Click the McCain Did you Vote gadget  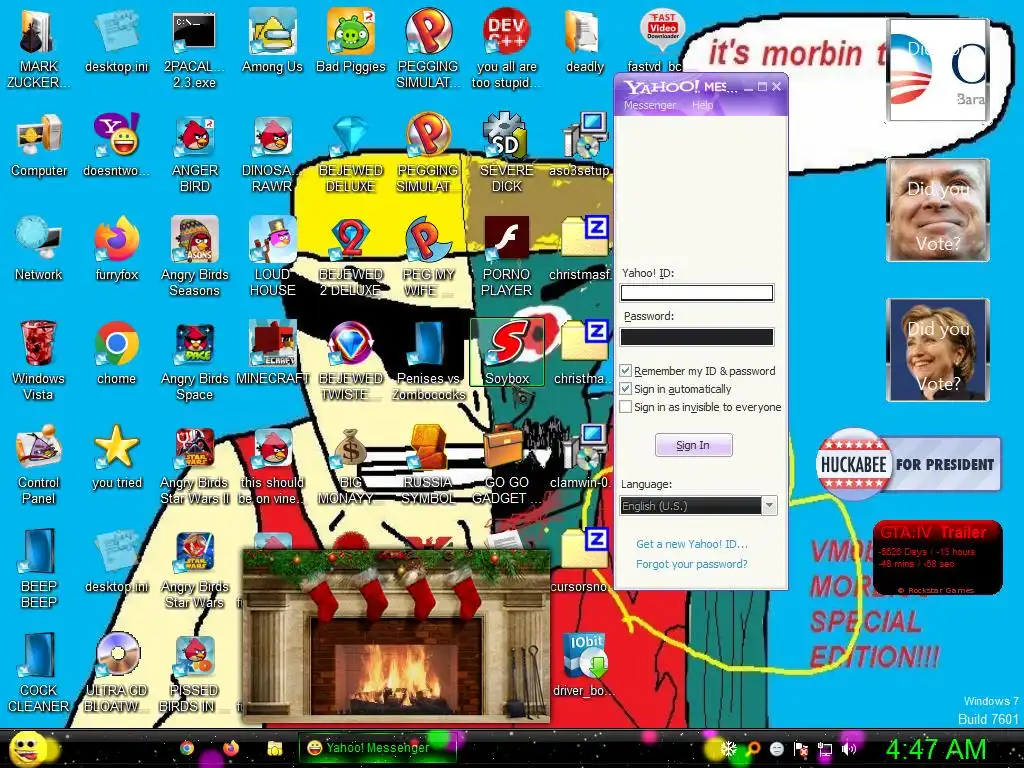938,210
